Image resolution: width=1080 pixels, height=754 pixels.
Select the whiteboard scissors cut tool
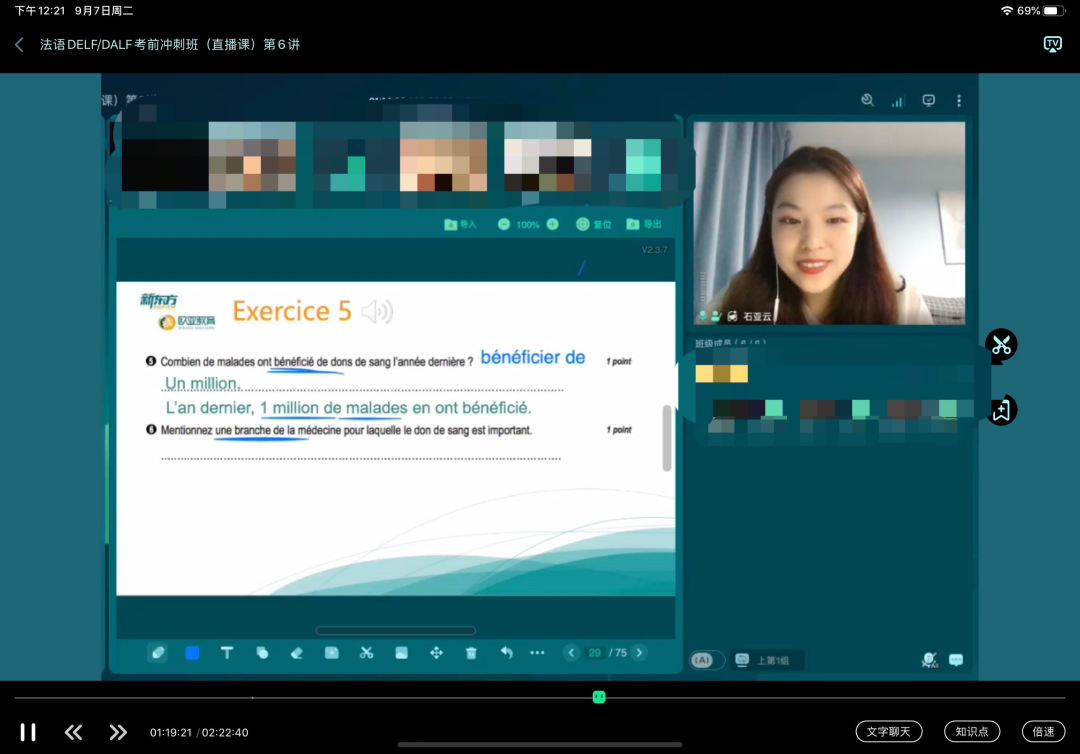pos(366,653)
